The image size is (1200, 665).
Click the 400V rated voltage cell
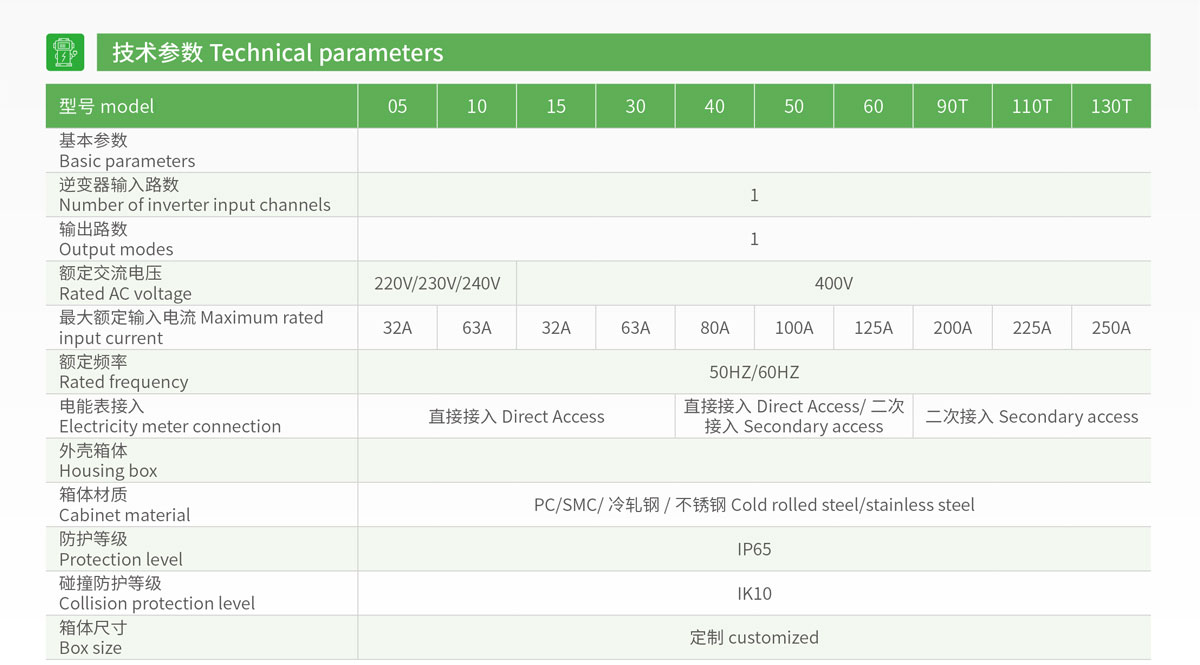click(833, 283)
